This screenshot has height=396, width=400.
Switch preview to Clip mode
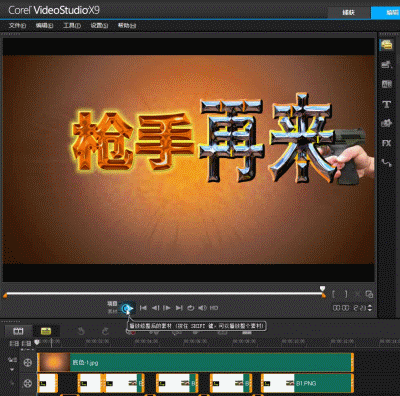tap(112, 311)
